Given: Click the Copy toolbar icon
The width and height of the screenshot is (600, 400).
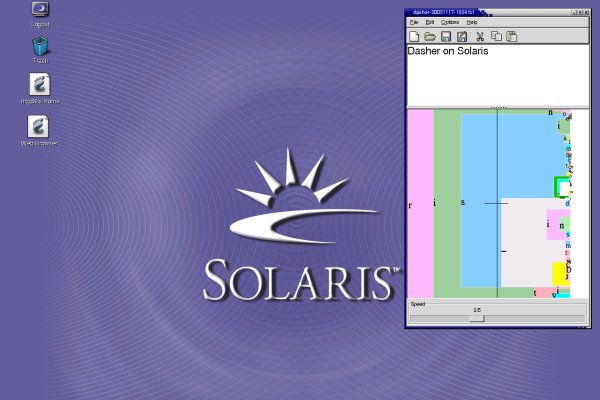Looking at the screenshot, I should coord(496,37).
